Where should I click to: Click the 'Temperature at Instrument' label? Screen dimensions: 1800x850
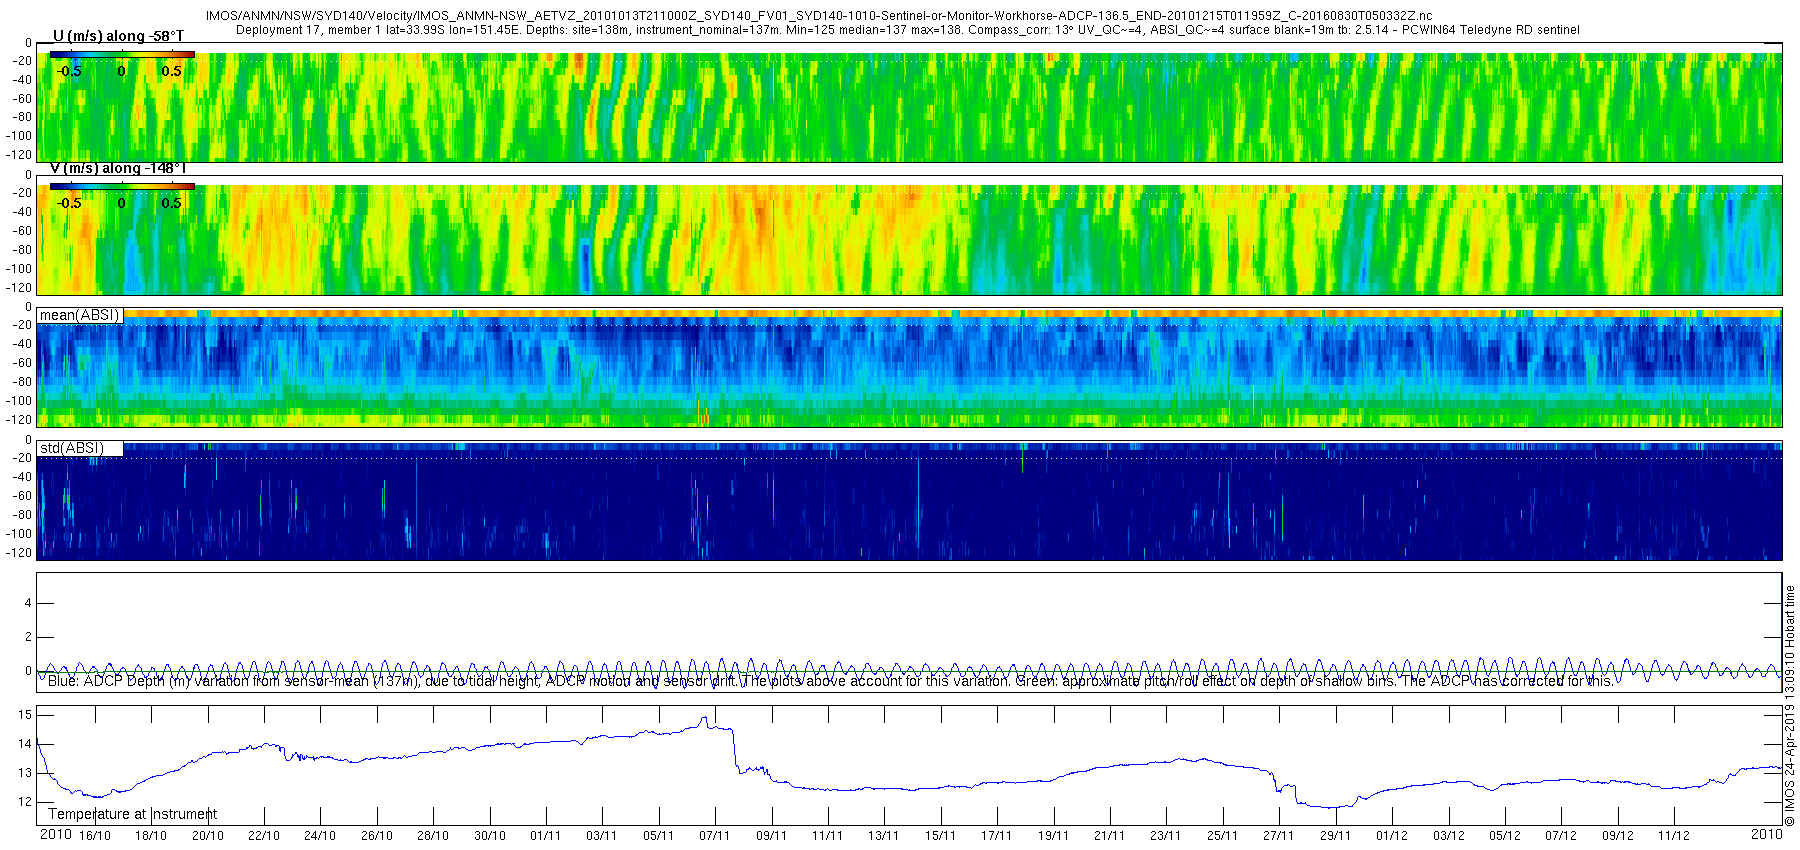point(132,814)
